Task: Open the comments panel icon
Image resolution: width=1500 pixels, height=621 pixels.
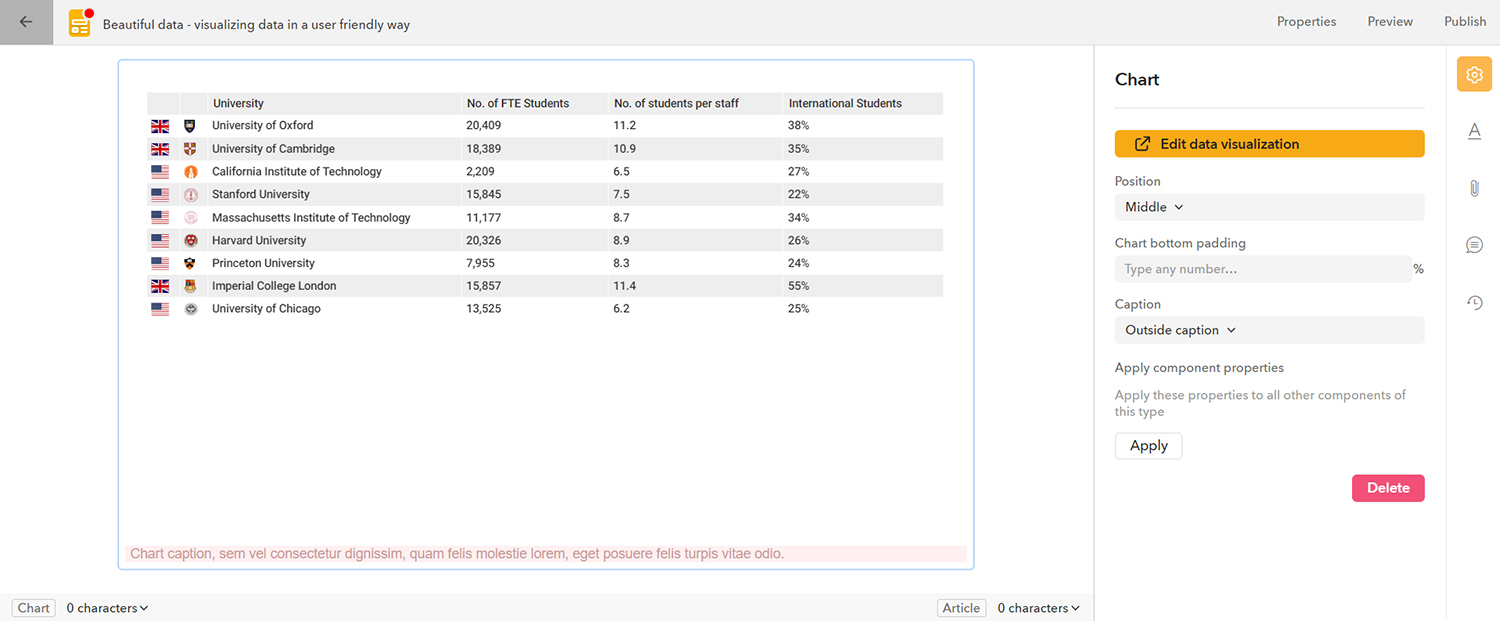Action: [1474, 245]
